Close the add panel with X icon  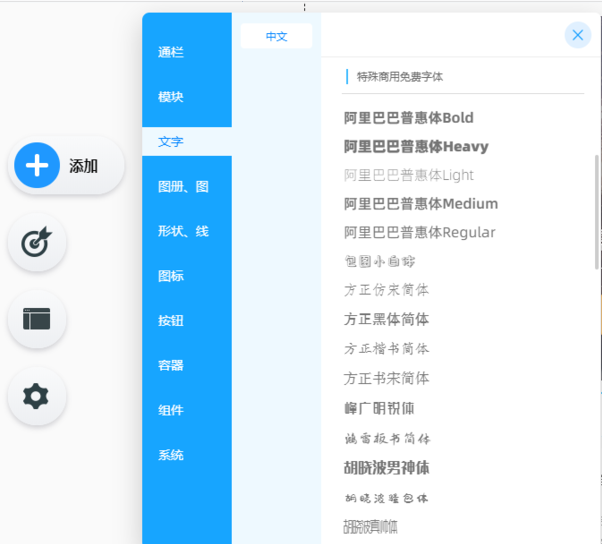click(577, 35)
